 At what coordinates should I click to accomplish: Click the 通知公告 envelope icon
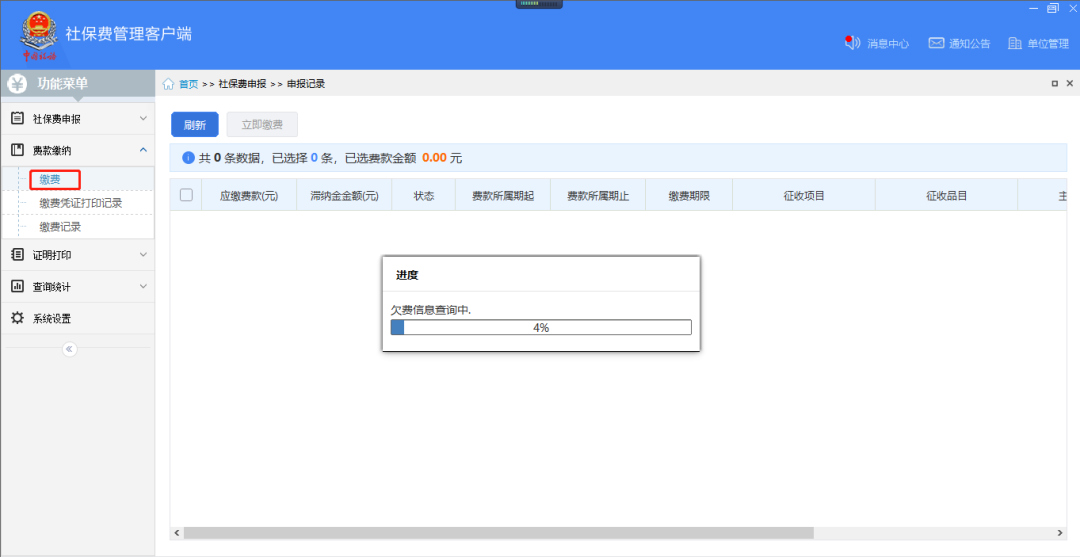936,43
